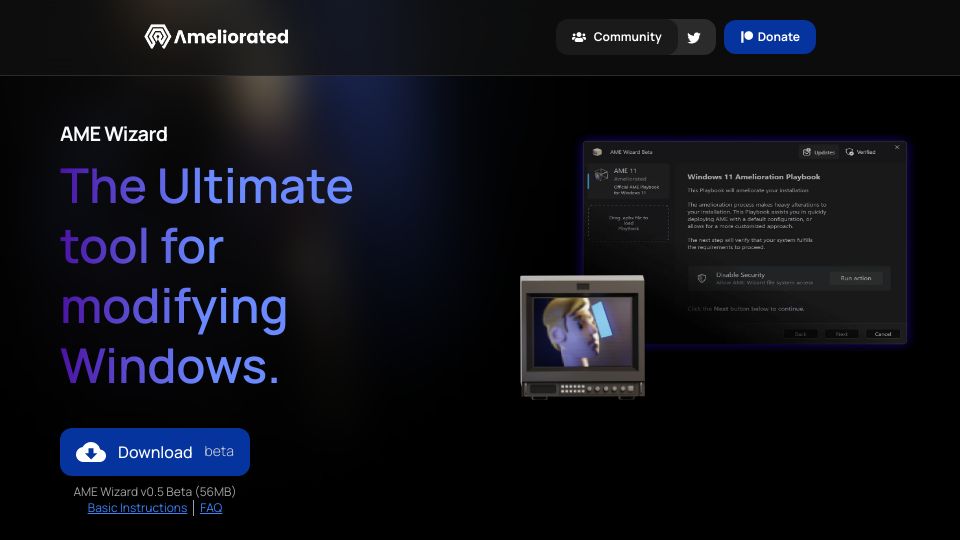
Task: Click the 'beta' label on Download button
Action: [219, 451]
